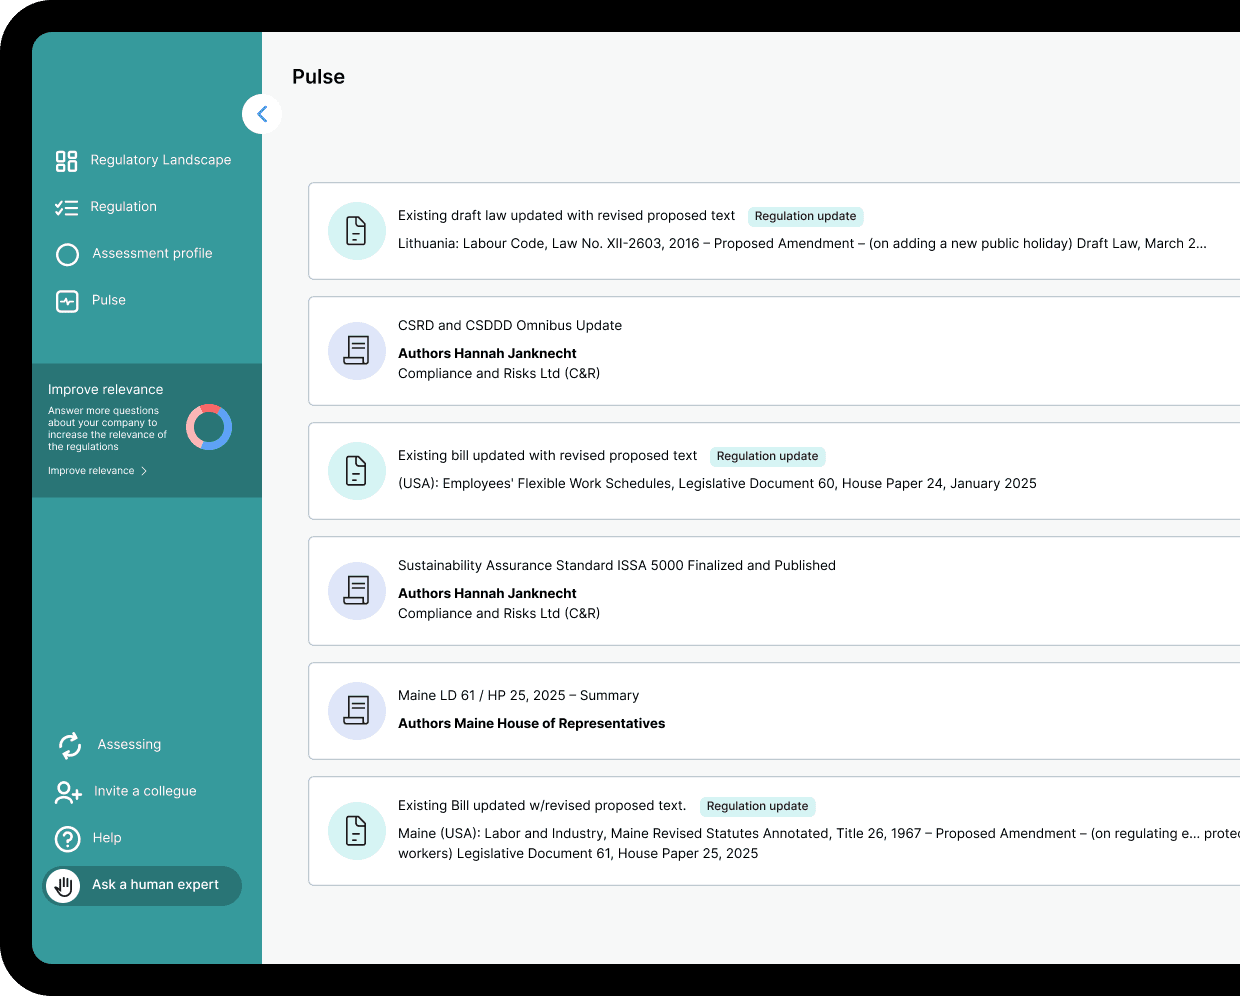Click the Assessment profile circle icon

(67, 255)
